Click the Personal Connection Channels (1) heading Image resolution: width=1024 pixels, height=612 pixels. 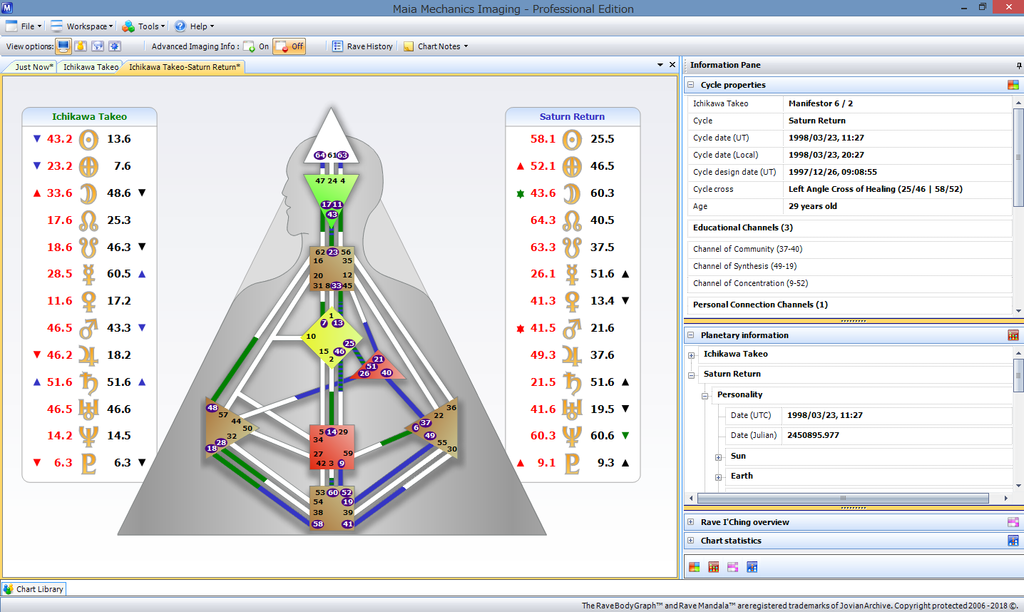[760, 304]
